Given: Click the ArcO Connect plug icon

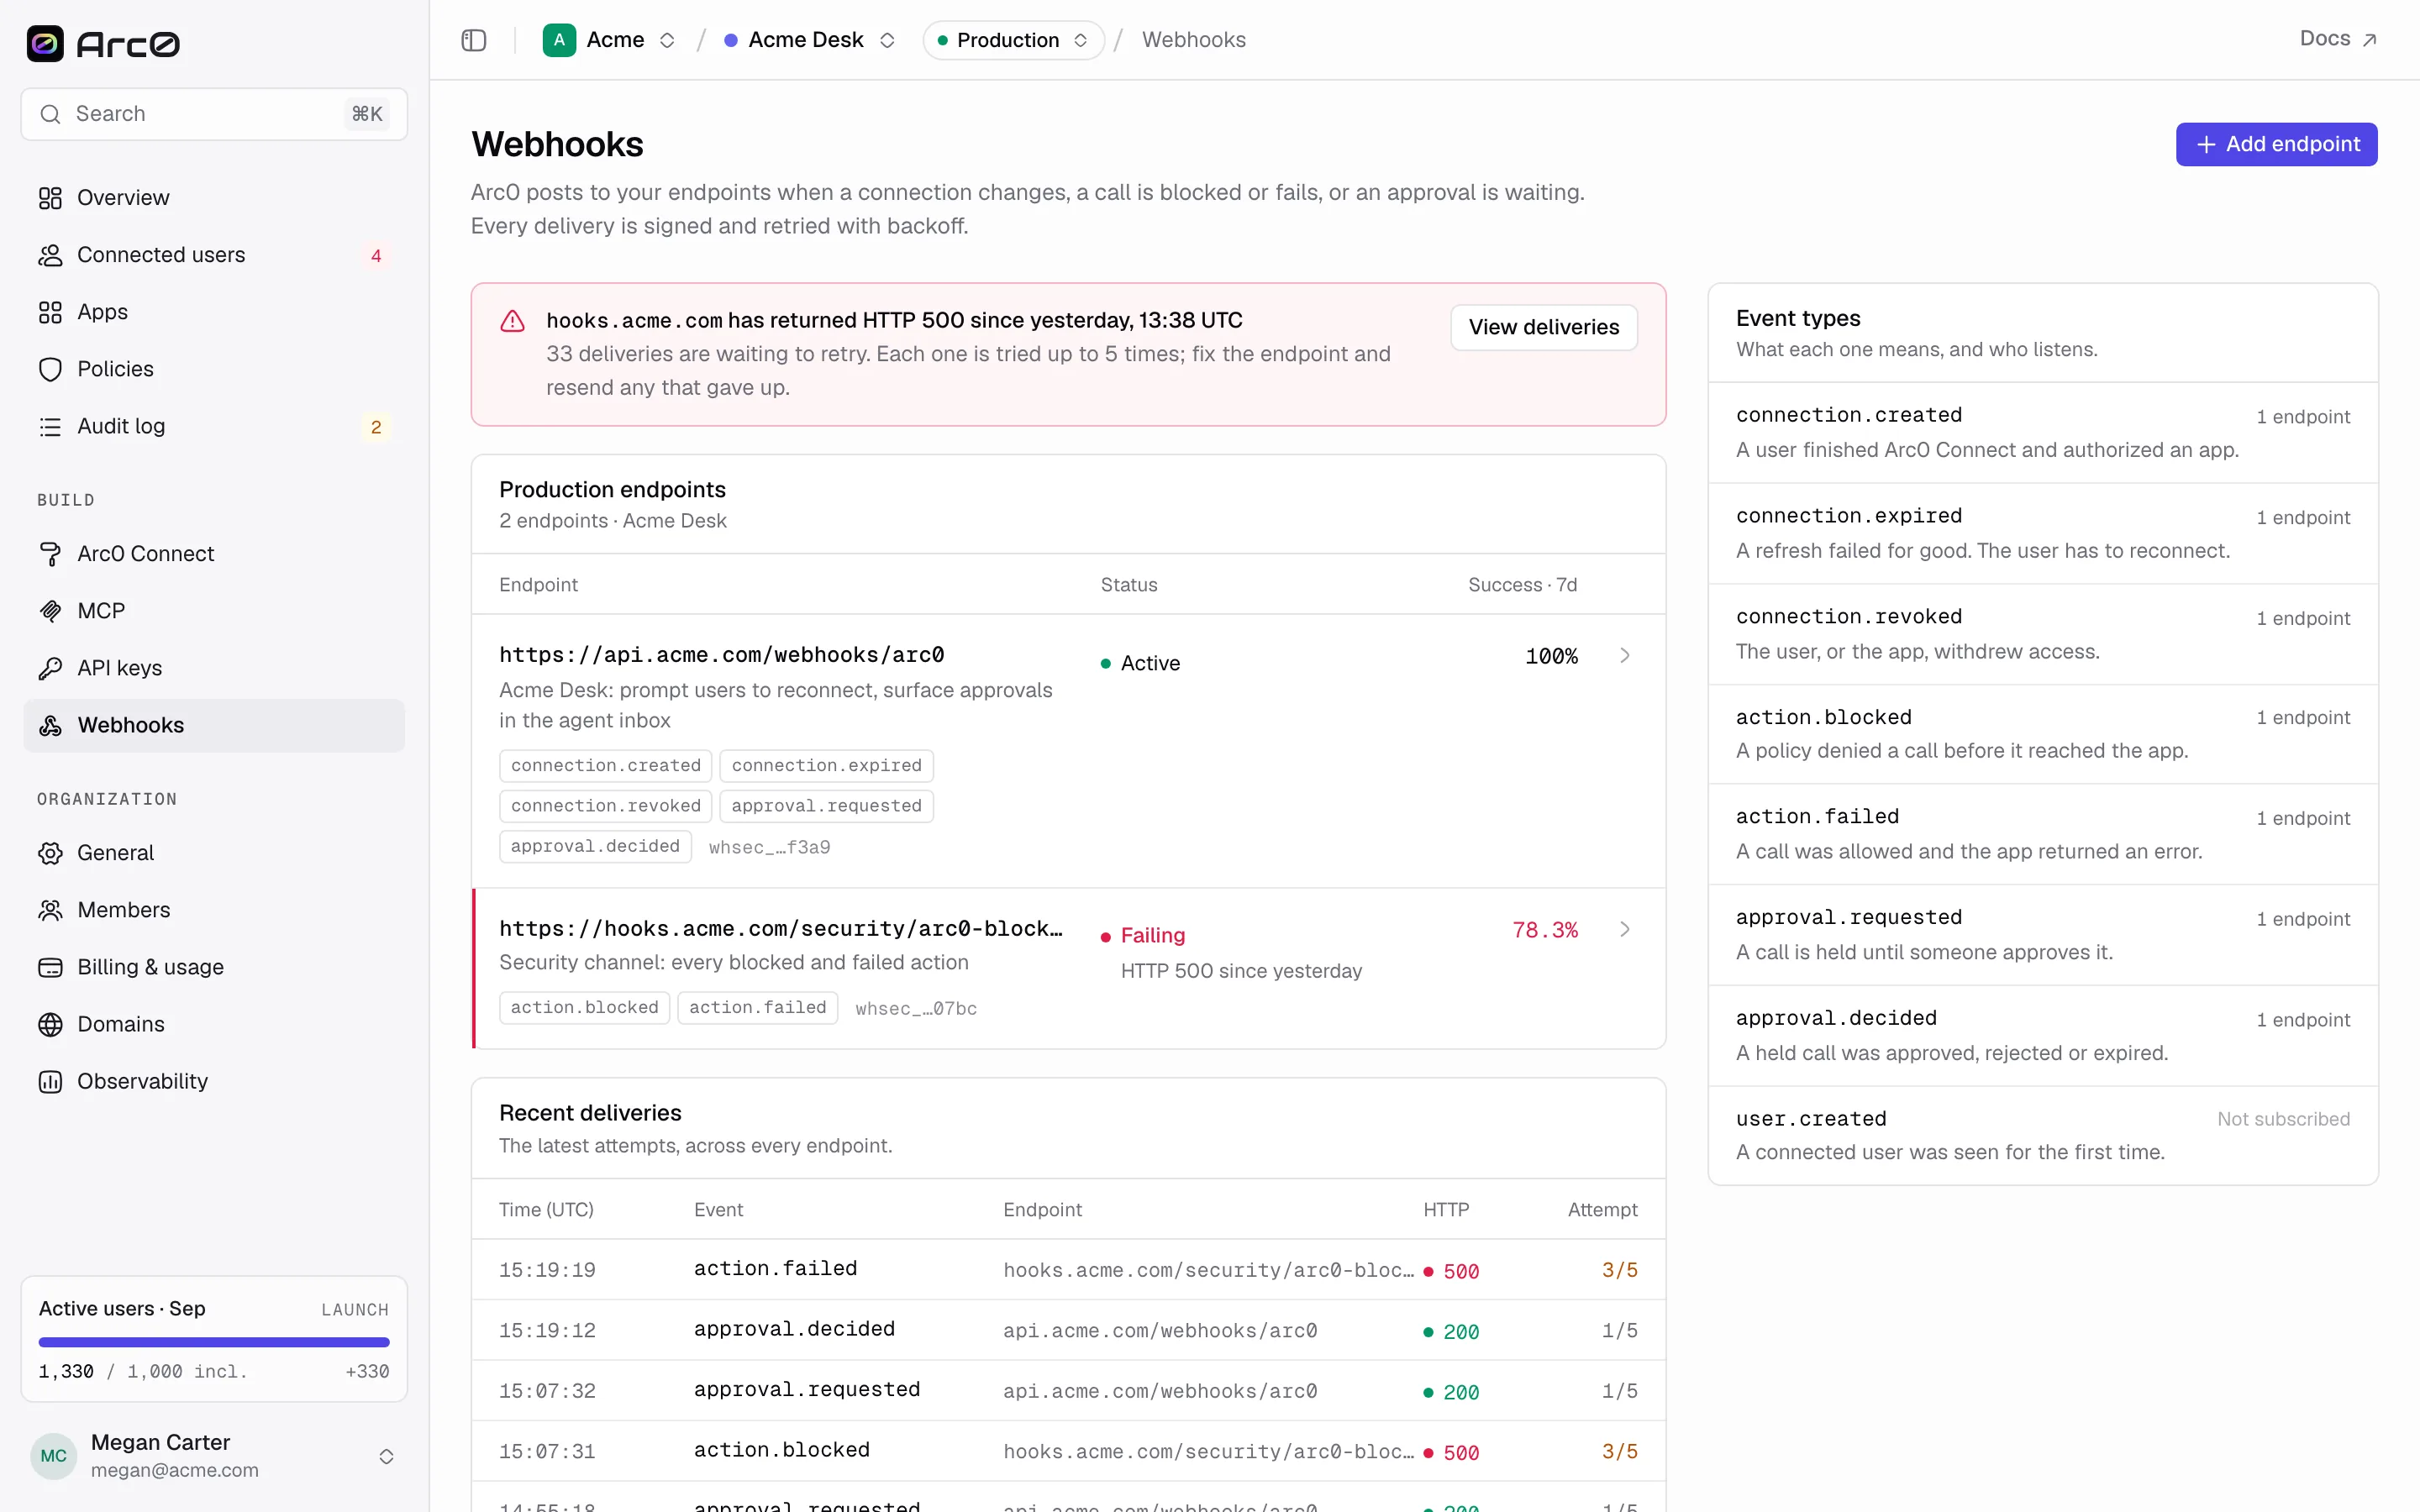Looking at the screenshot, I should [x=50, y=554].
